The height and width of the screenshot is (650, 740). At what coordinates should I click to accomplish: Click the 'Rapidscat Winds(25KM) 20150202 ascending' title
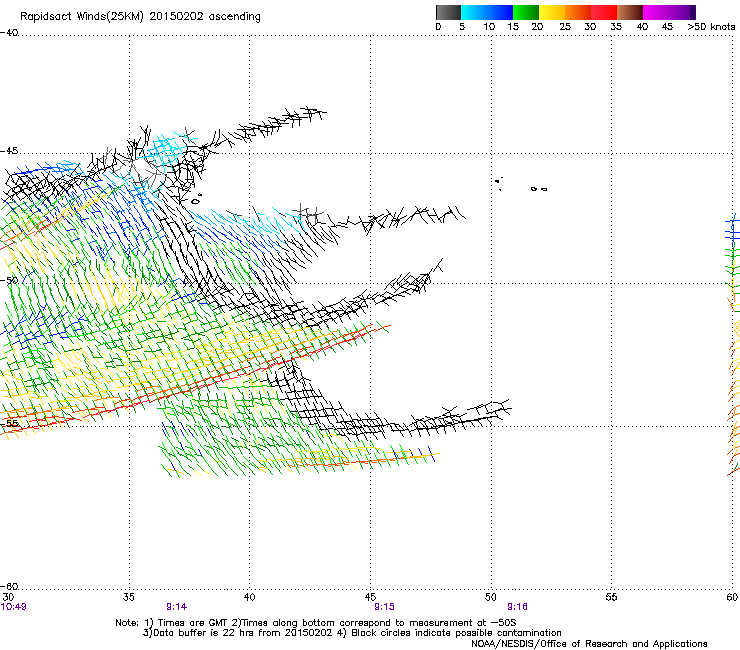click(140, 17)
